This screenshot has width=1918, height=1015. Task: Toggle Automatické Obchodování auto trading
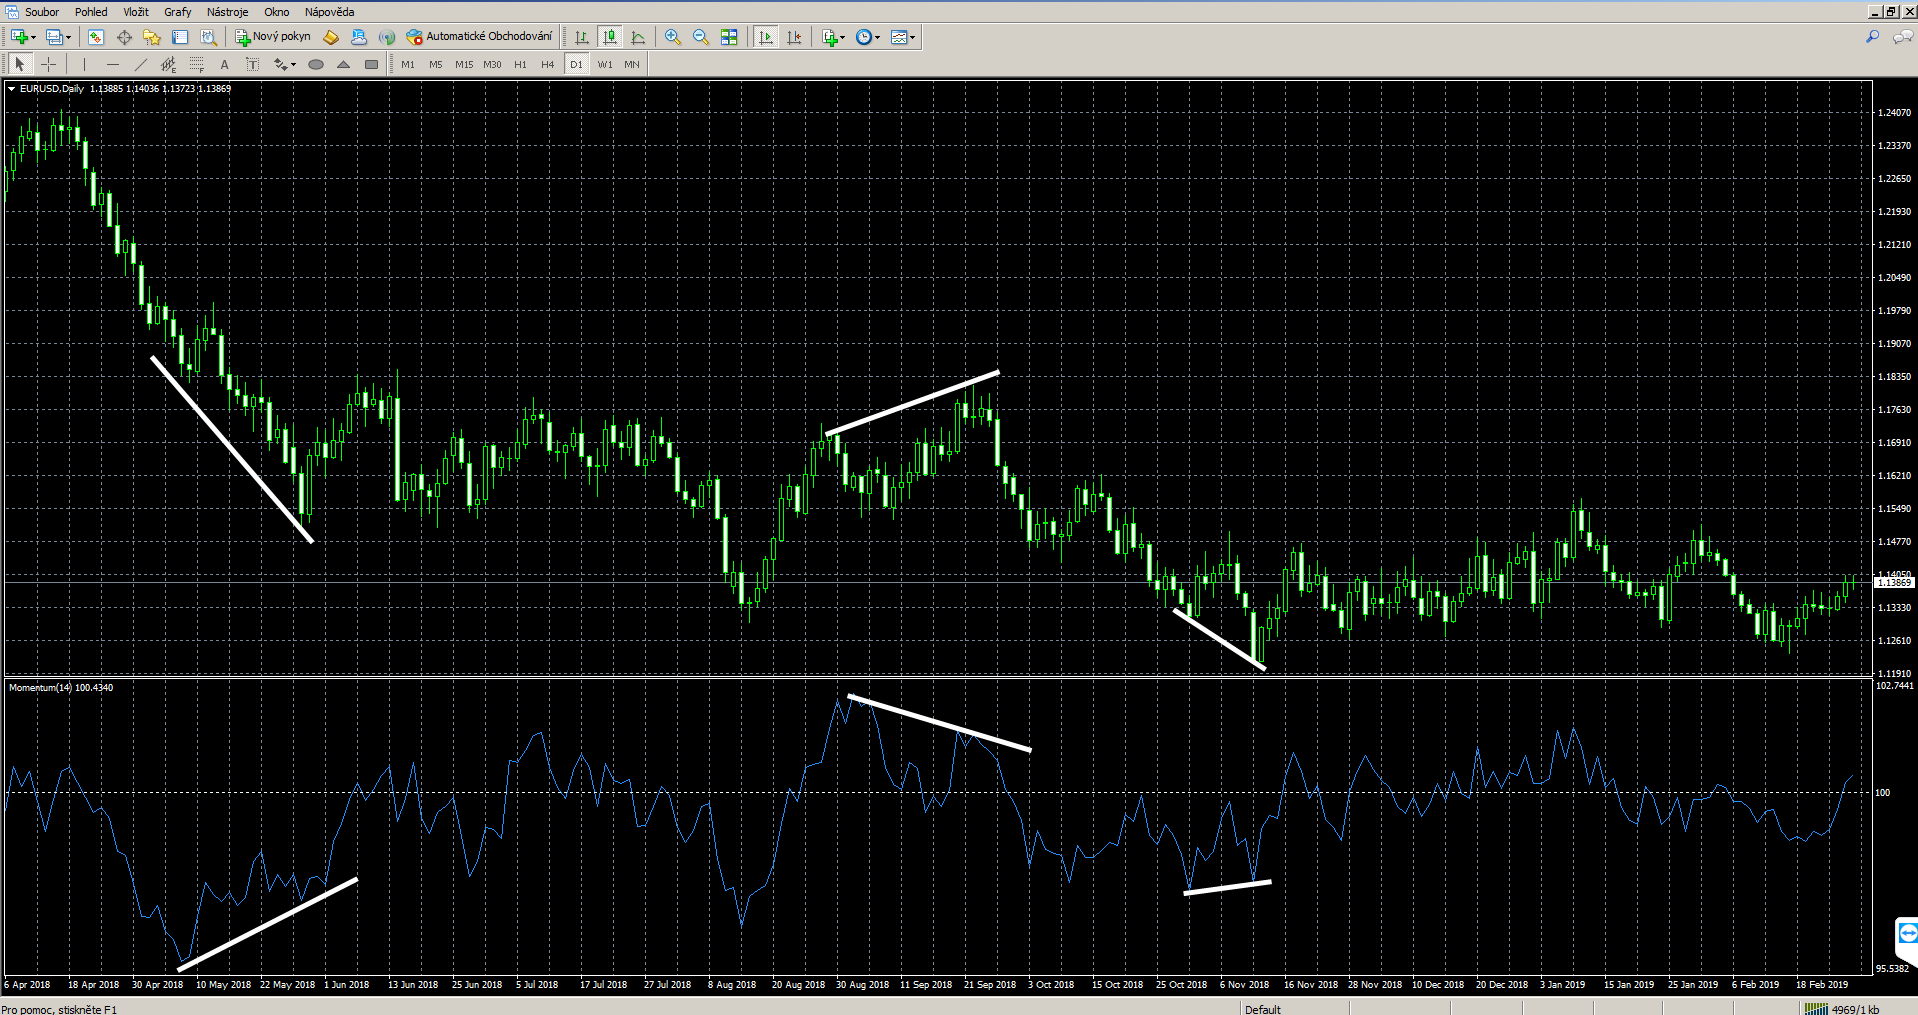click(x=479, y=37)
